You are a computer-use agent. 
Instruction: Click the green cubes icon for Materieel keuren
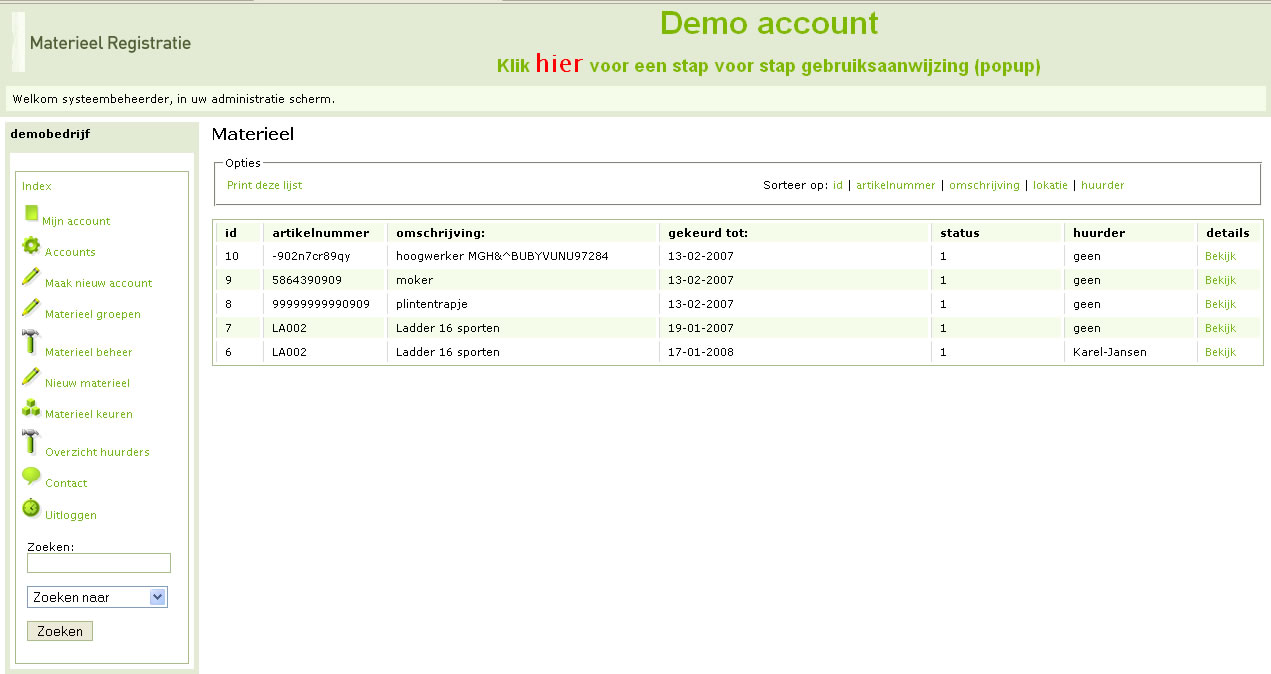31,408
